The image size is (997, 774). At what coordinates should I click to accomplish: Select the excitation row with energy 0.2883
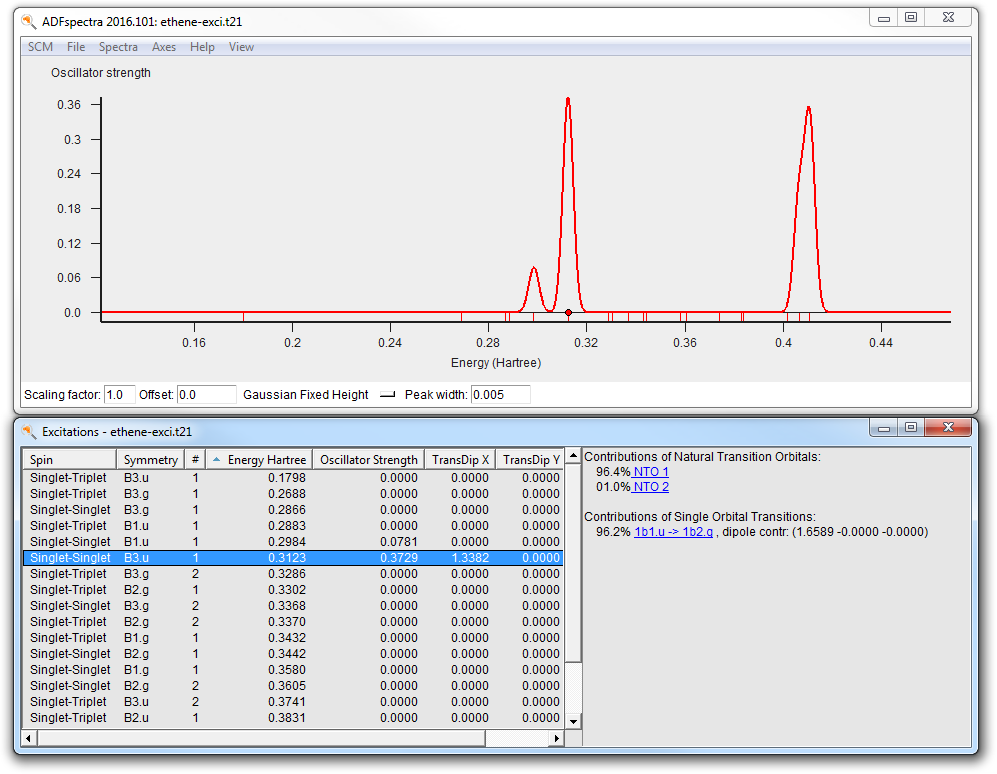coord(293,526)
